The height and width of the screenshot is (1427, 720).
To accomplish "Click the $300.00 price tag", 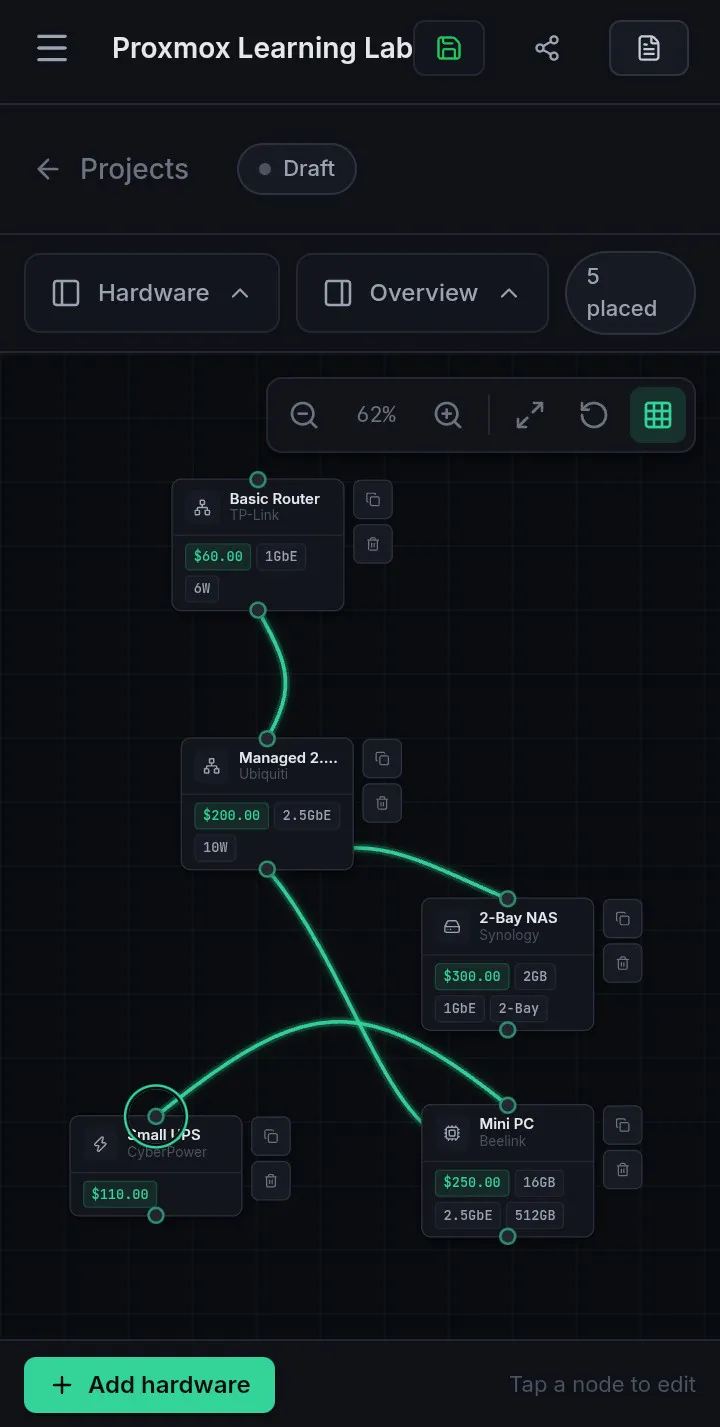I will pyautogui.click(x=472, y=976).
